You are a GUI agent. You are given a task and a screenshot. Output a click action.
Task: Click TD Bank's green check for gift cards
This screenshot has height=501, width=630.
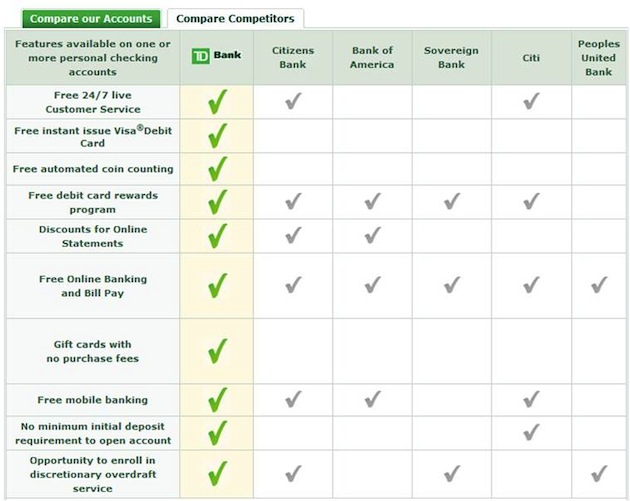217,351
